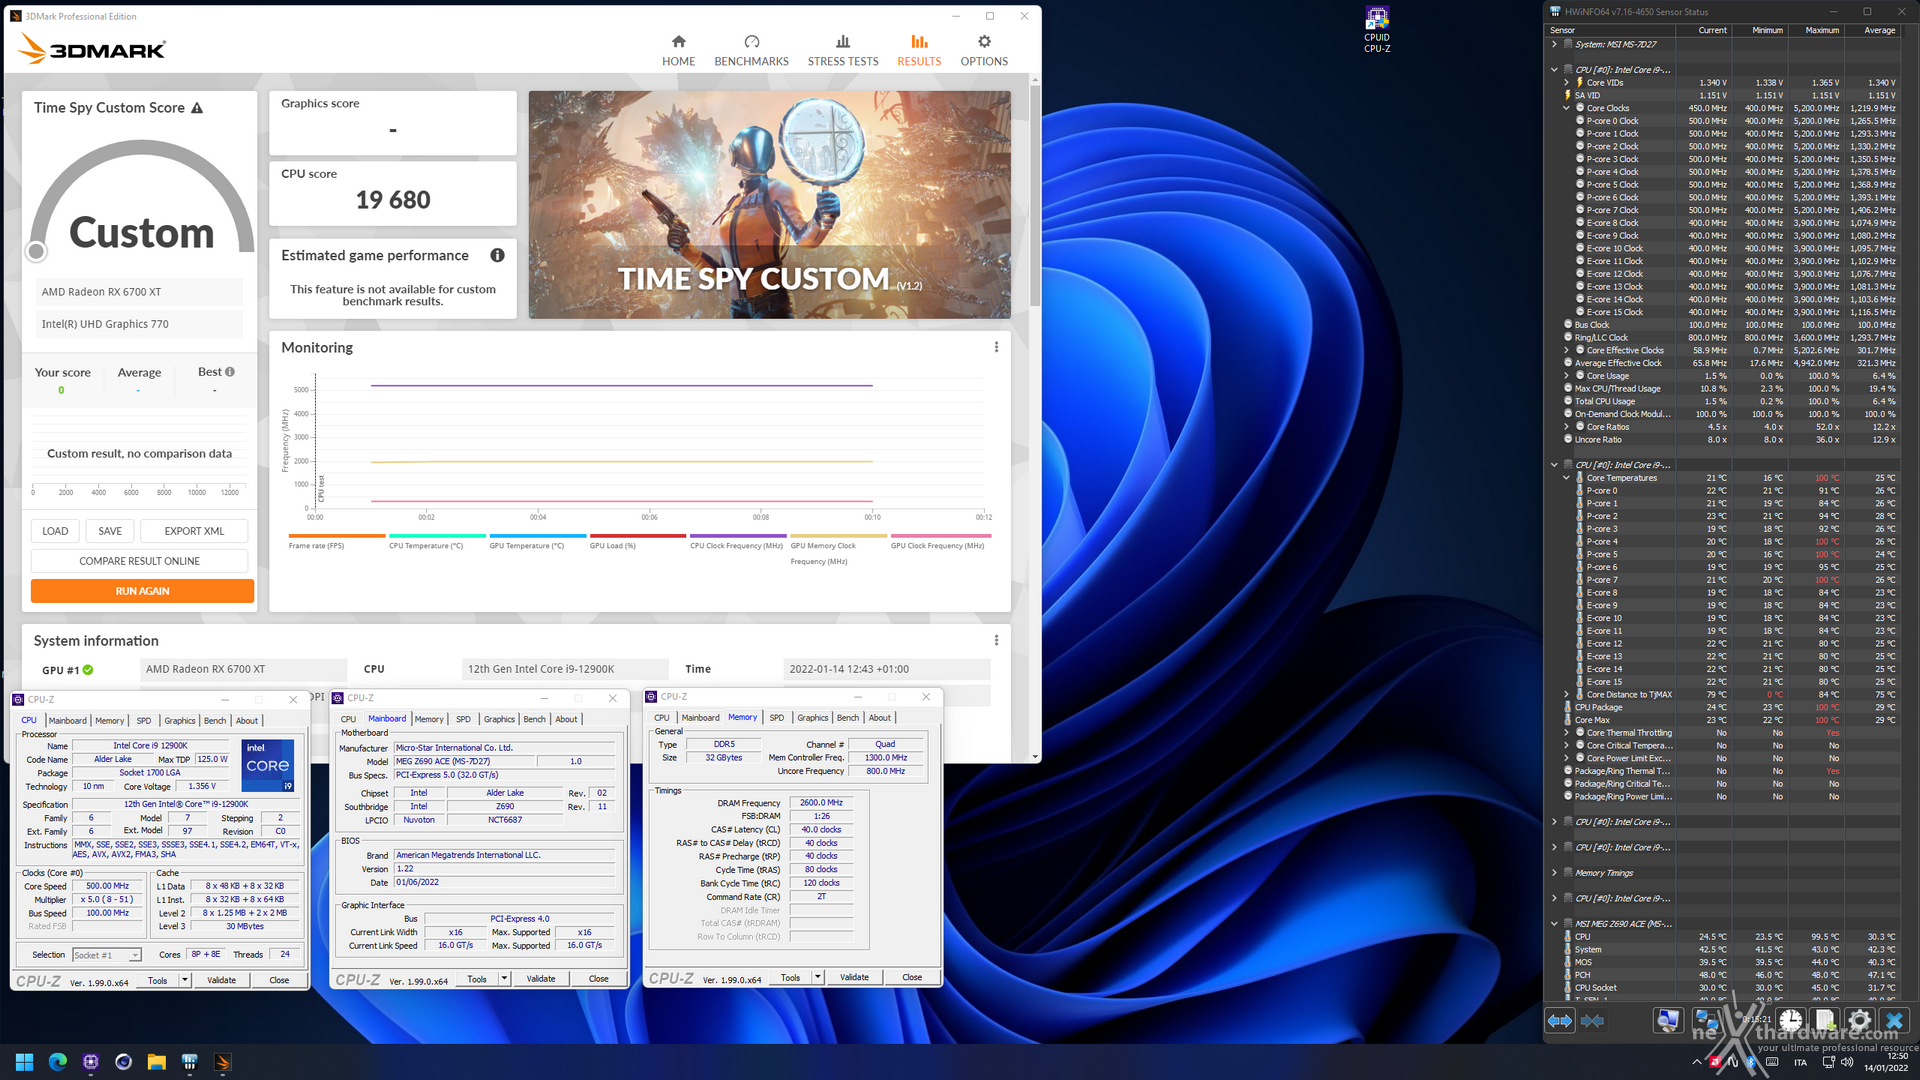Viewport: 1920px width, 1080px height.
Task: Expand Memory Timings section in HWiNFO
Action: 1554,873
